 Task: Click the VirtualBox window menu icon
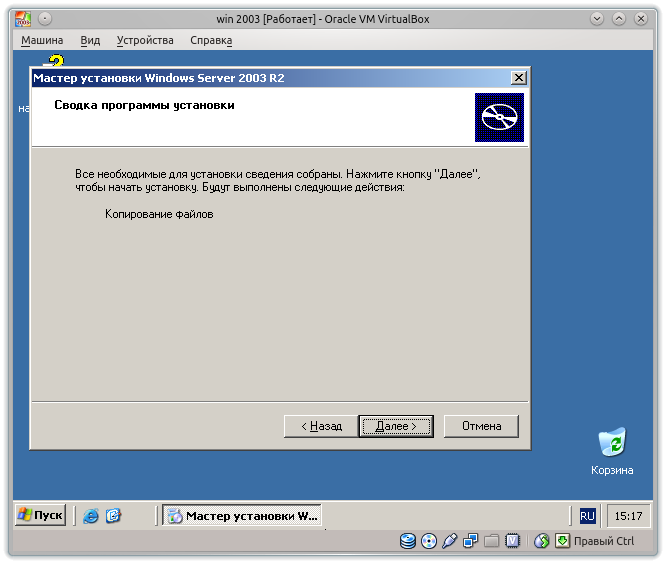coord(23,19)
